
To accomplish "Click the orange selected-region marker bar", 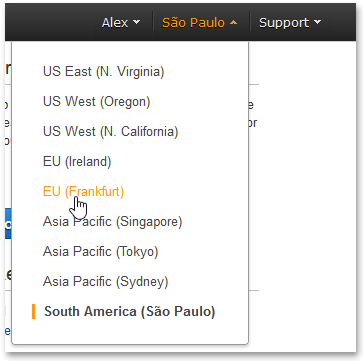I will point(33,312).
